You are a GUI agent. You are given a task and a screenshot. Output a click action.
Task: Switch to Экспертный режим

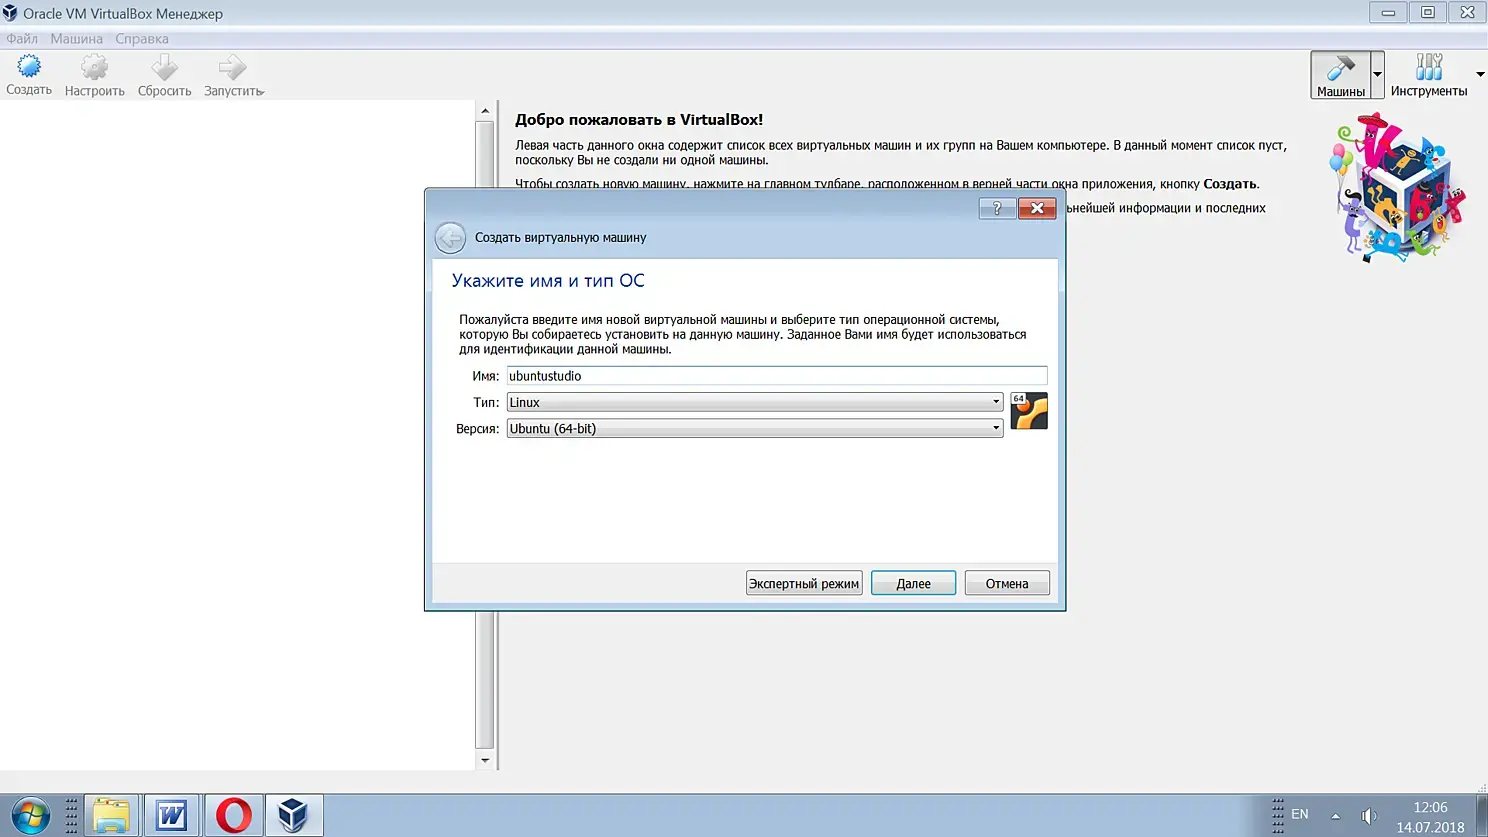tap(804, 583)
